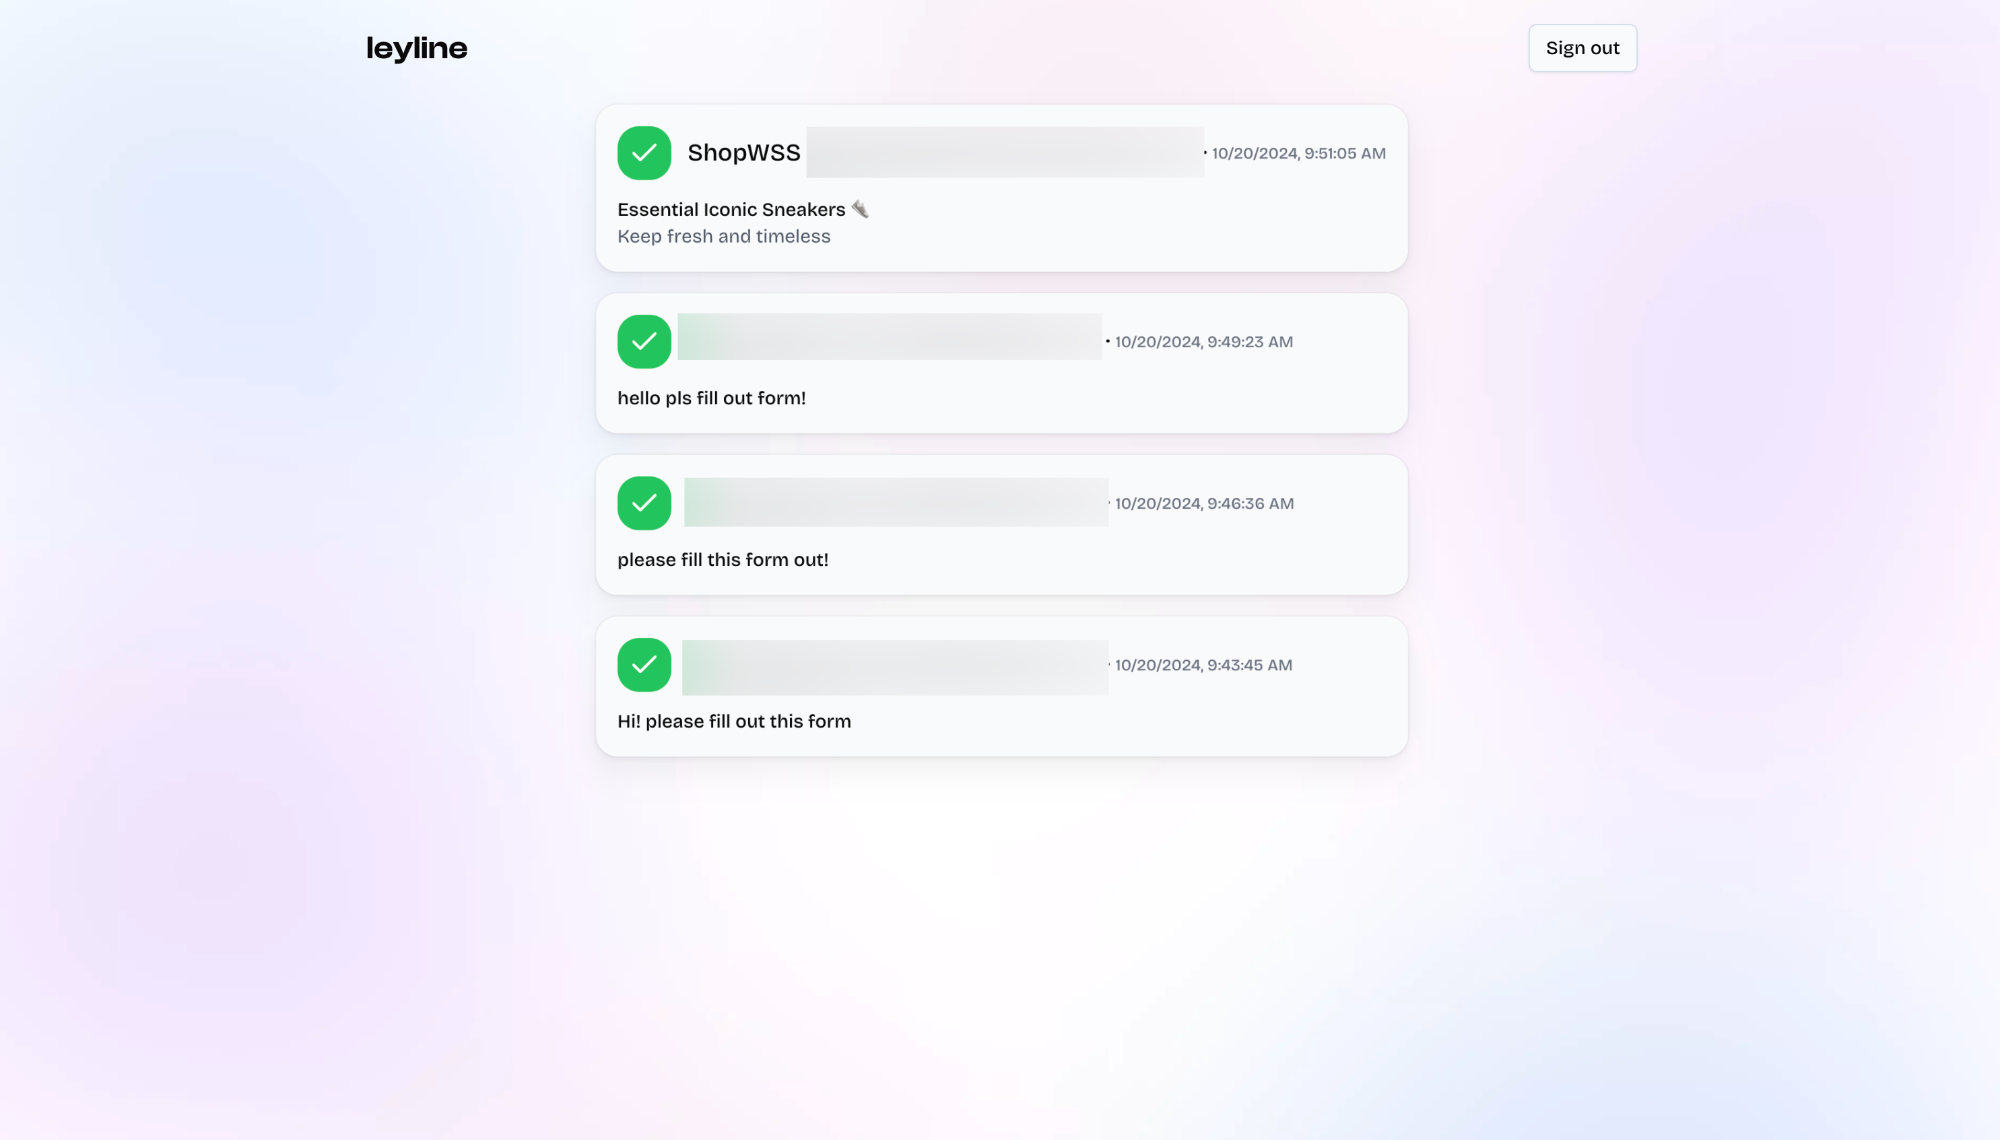
Task: Select the Essential Iconic Sneakers subject line
Action: [731, 209]
